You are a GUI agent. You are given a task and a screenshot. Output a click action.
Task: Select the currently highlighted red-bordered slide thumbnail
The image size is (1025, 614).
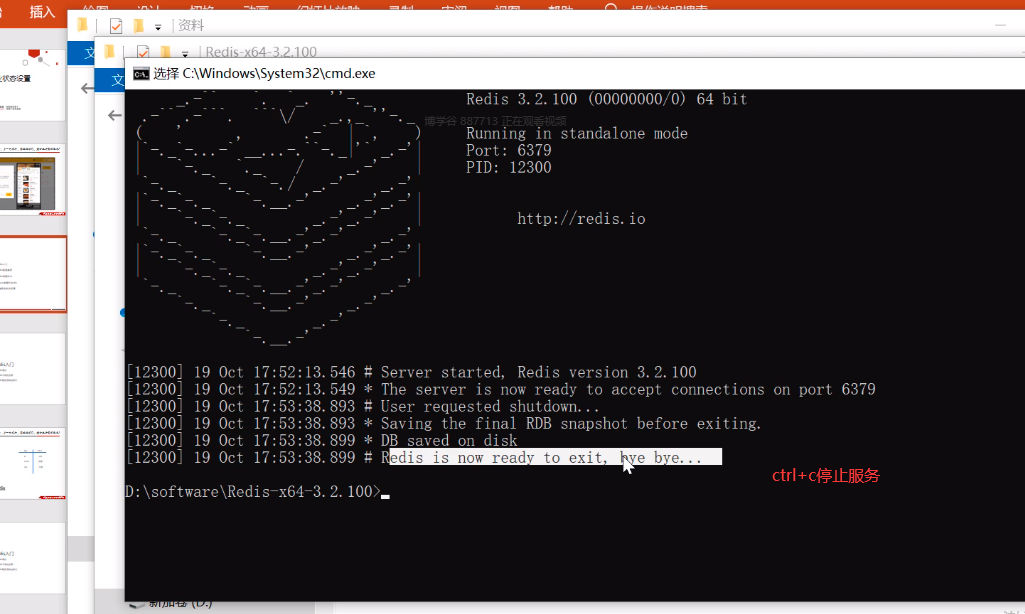(33, 274)
